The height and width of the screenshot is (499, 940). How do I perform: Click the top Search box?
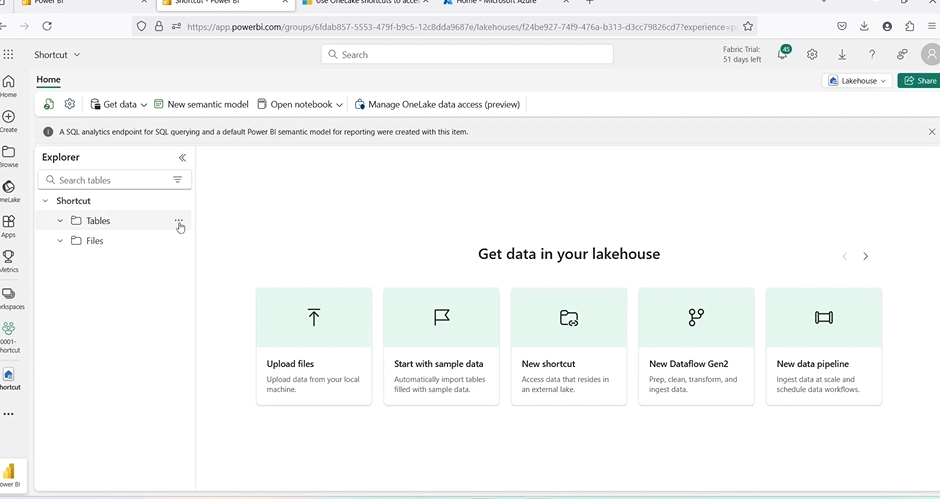[x=467, y=55]
